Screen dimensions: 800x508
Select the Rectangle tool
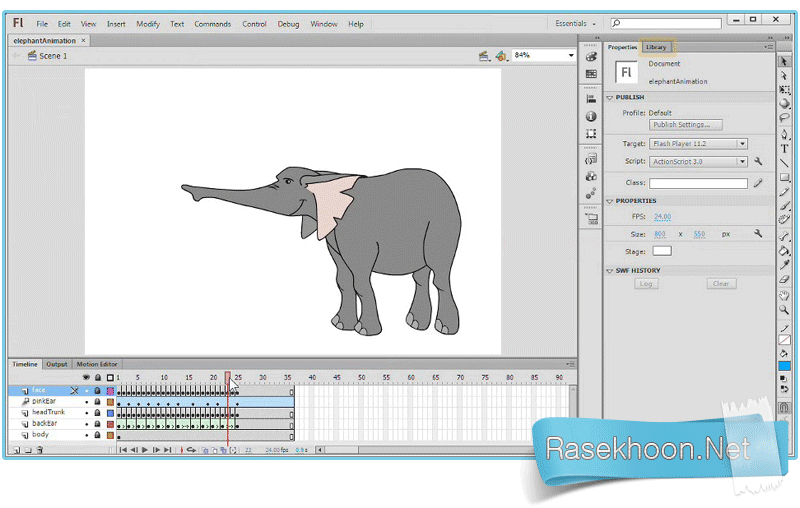click(784, 177)
